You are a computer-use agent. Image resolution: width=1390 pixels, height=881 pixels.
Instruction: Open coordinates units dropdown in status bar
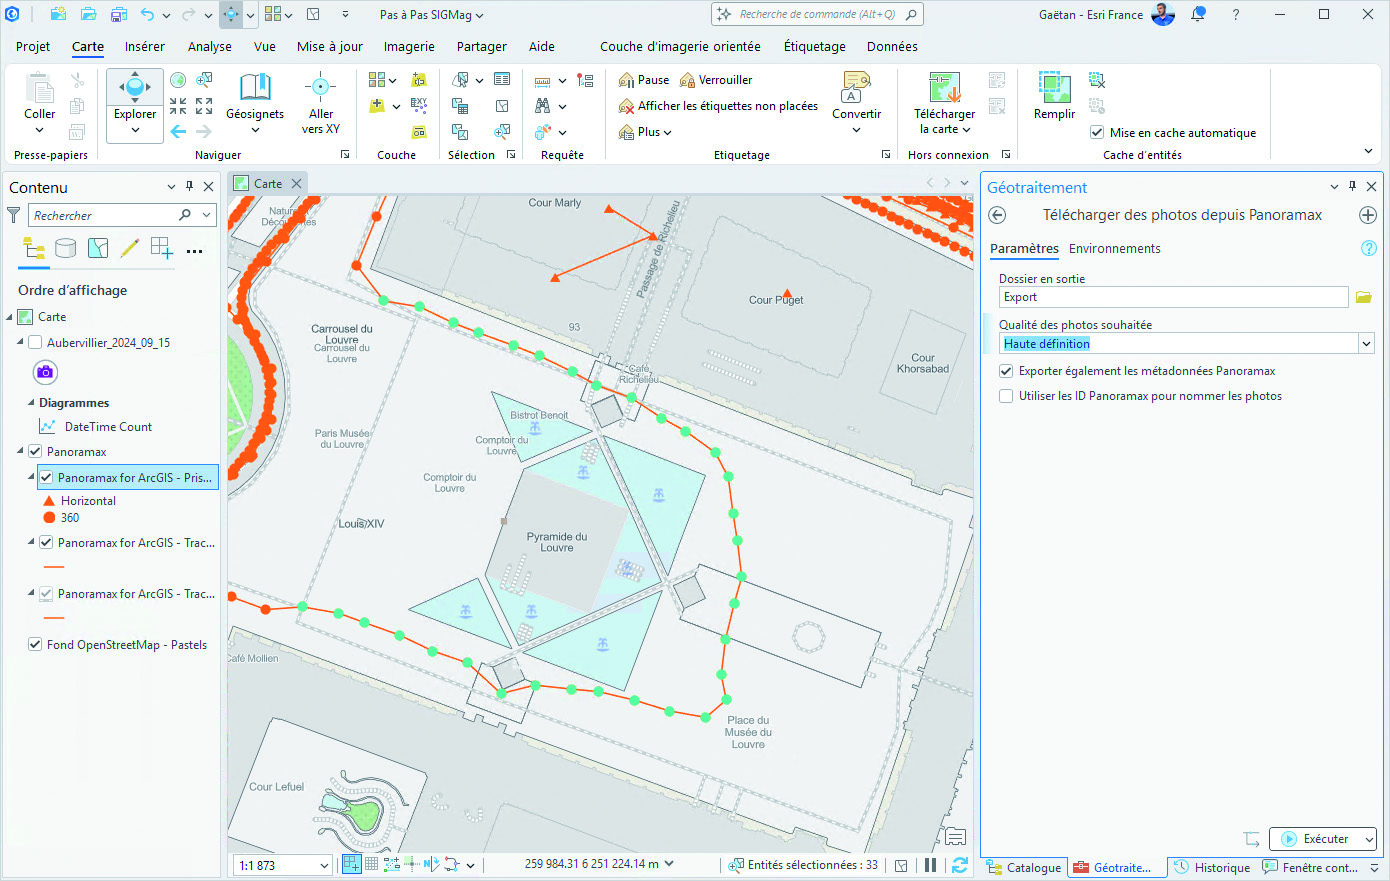669,863
